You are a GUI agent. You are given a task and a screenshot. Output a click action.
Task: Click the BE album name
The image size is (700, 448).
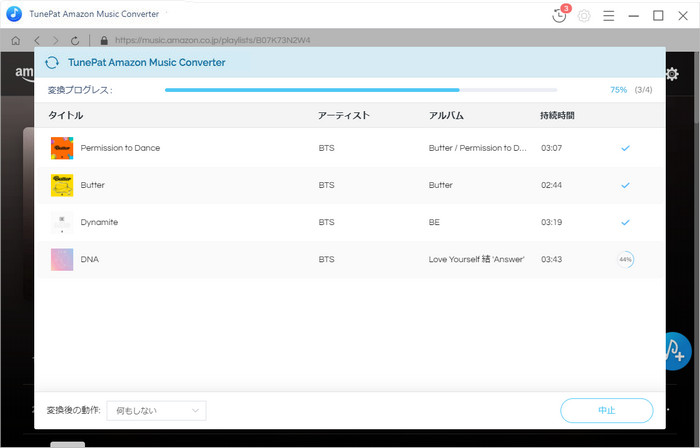(x=434, y=222)
